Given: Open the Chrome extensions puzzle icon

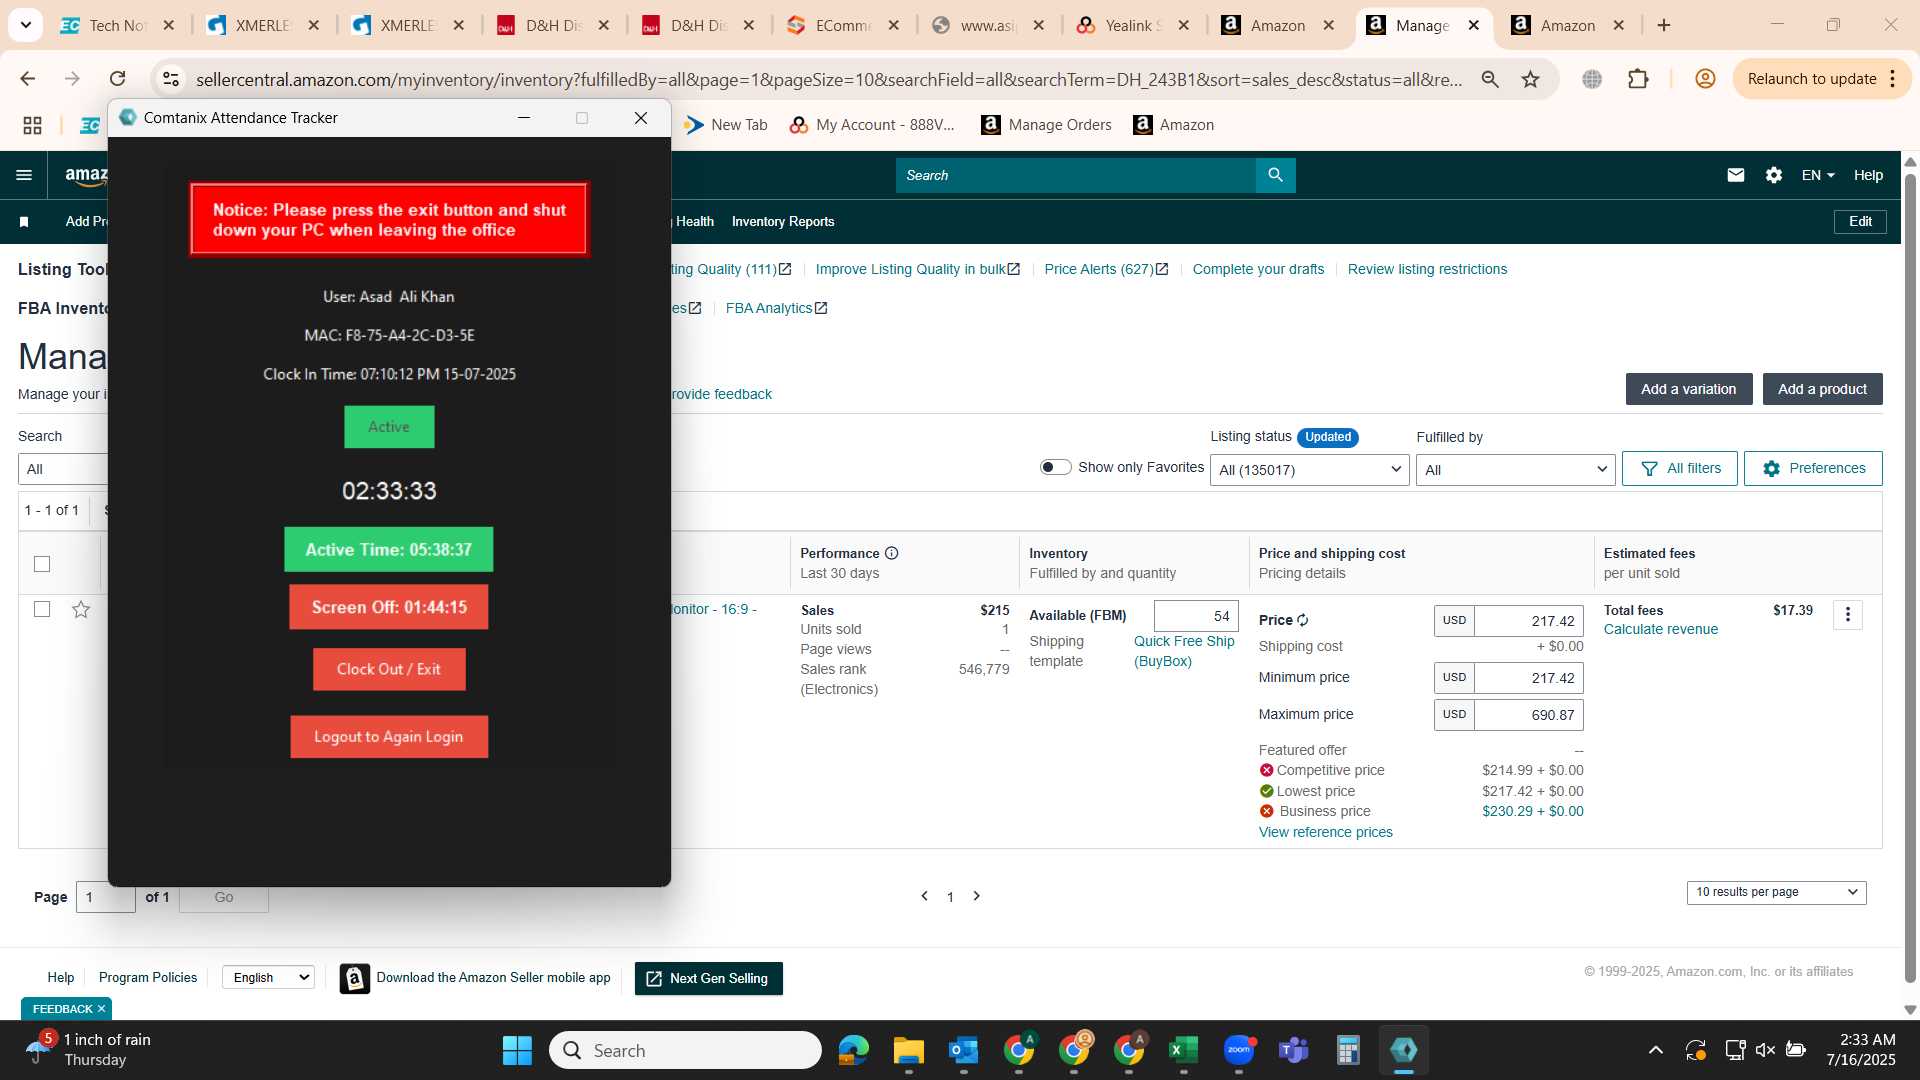Looking at the screenshot, I should (x=1638, y=79).
